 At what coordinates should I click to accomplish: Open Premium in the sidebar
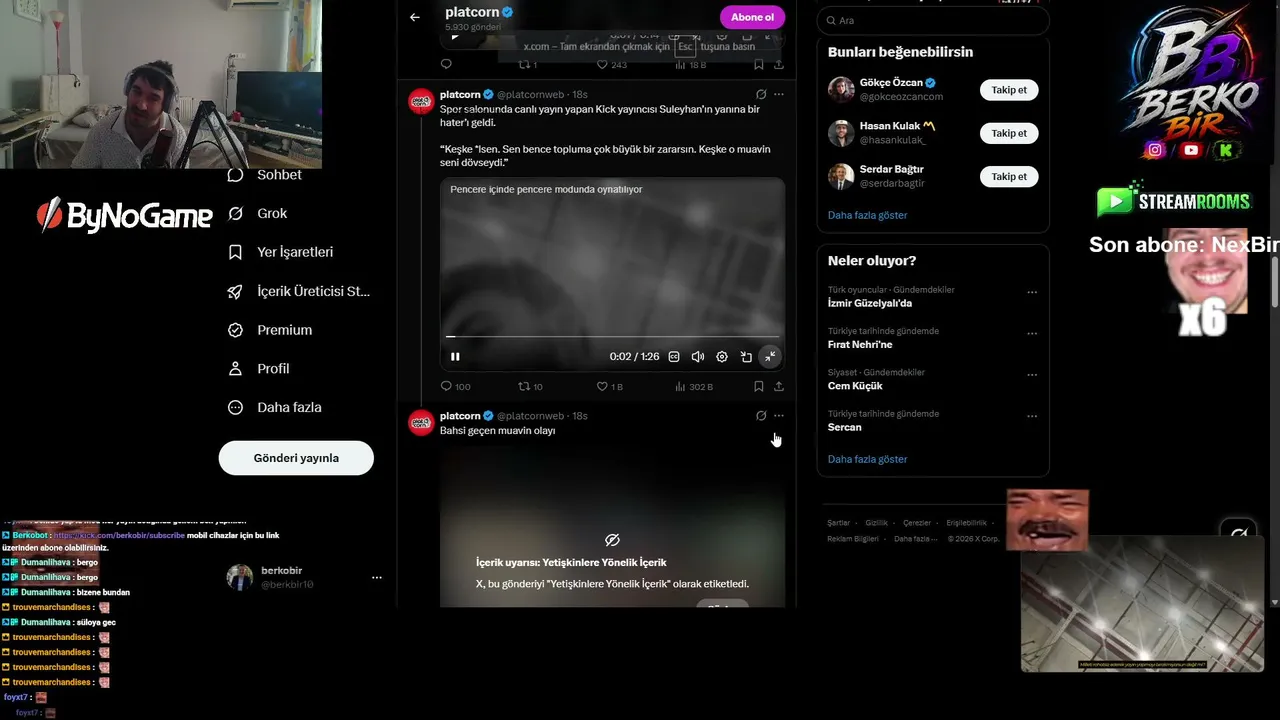coord(270,330)
